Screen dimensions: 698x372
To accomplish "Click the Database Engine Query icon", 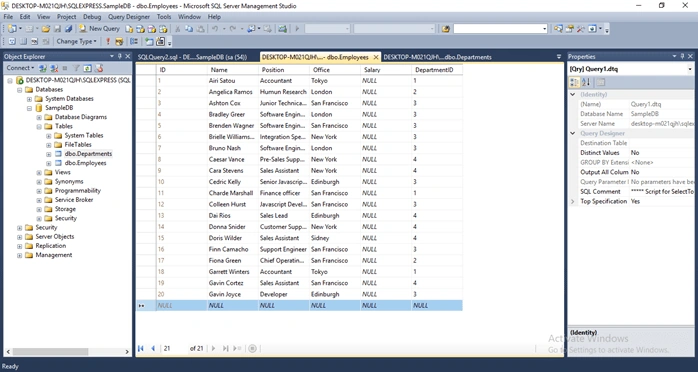I will tap(129, 29).
